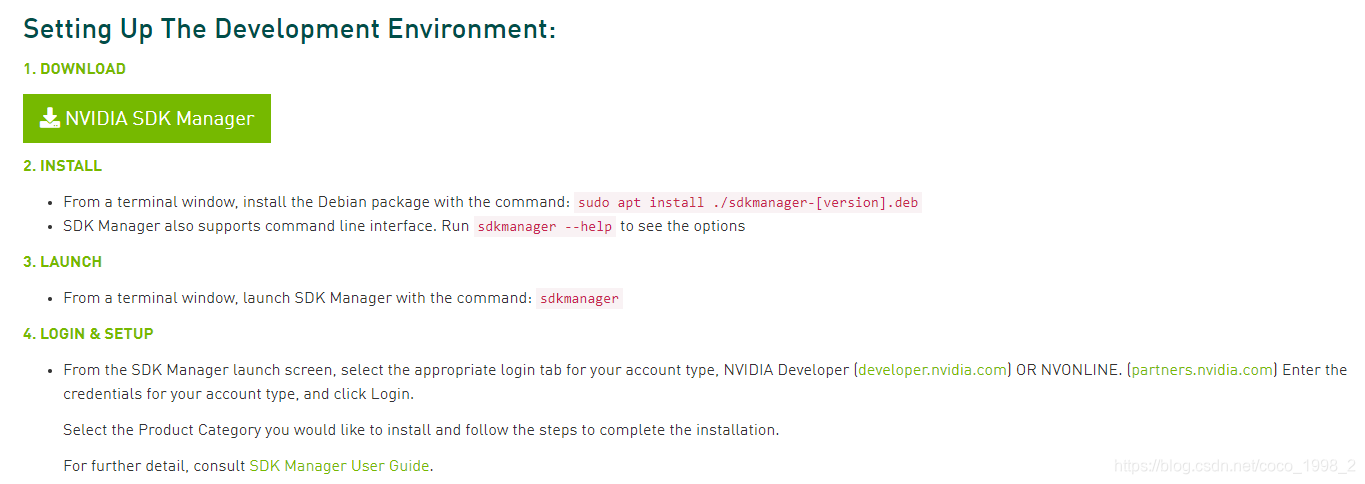This screenshot has height=484, width=1365.
Task: Select the 'sdkmanager --help' code snippet
Action: pos(544,226)
